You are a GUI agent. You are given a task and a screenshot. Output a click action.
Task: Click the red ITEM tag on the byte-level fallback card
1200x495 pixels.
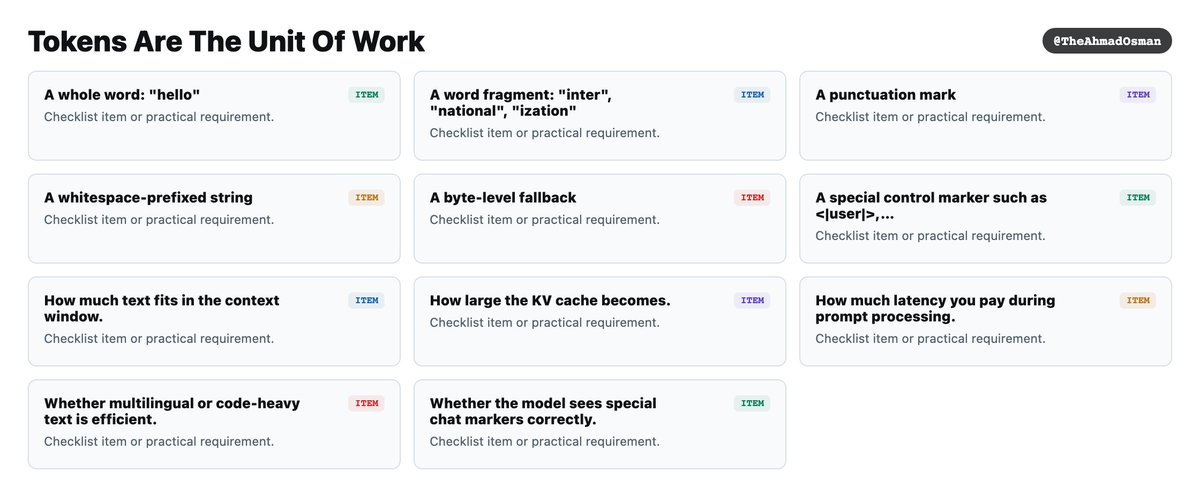(752, 198)
